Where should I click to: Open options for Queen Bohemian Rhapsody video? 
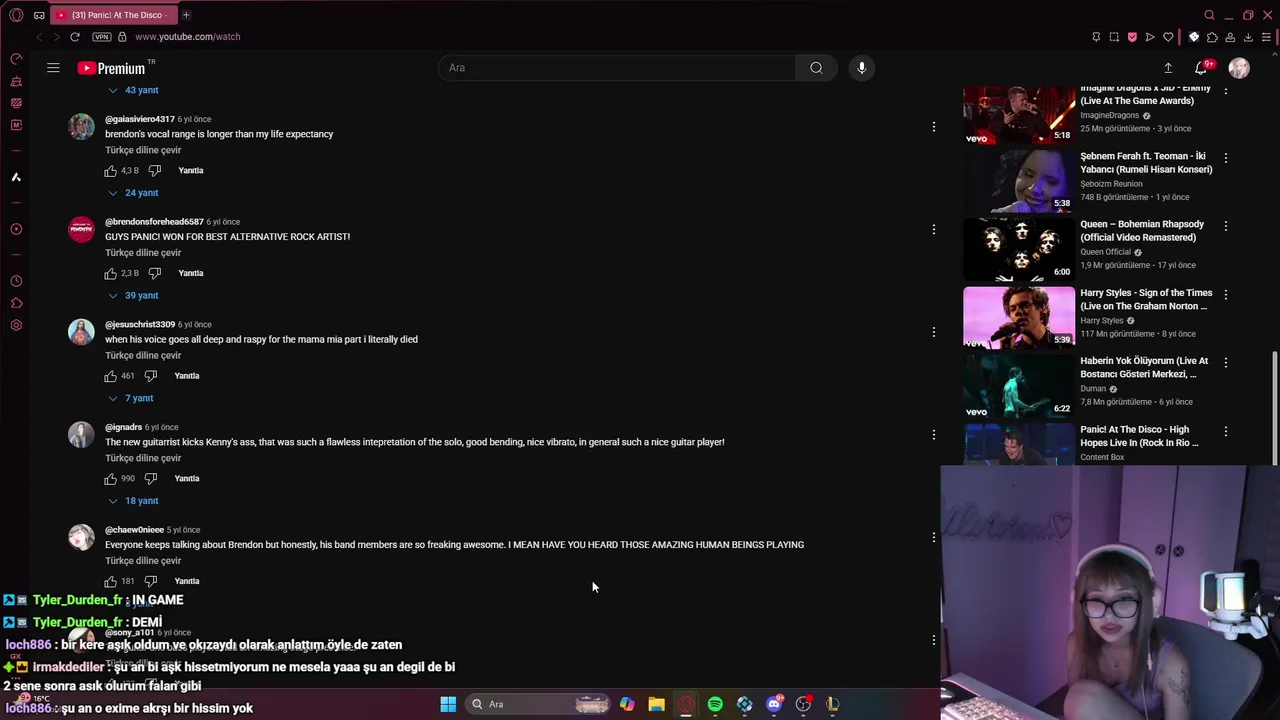[x=1225, y=226]
